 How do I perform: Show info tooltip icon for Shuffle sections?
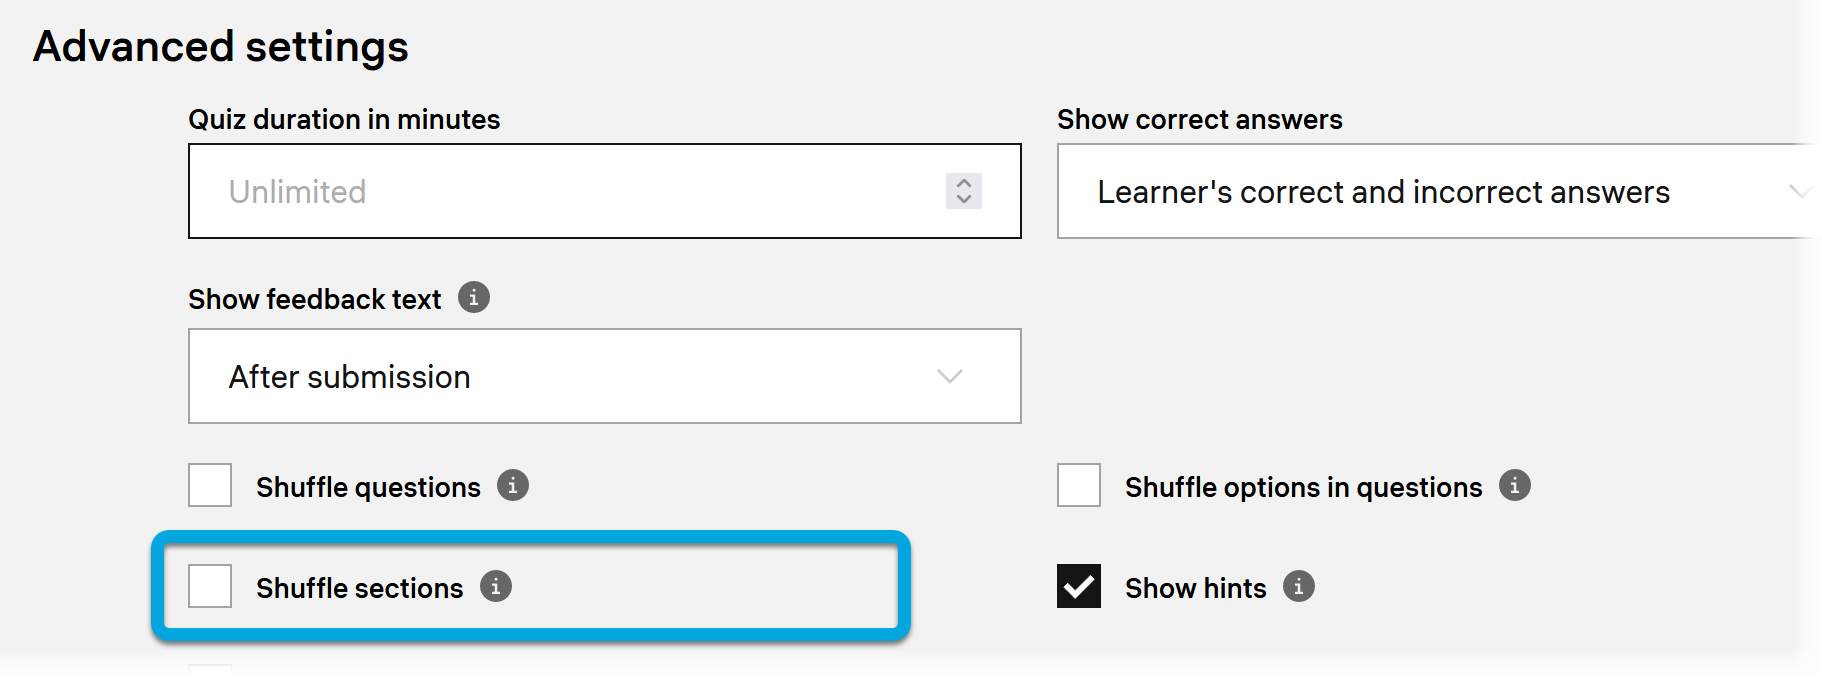point(496,587)
